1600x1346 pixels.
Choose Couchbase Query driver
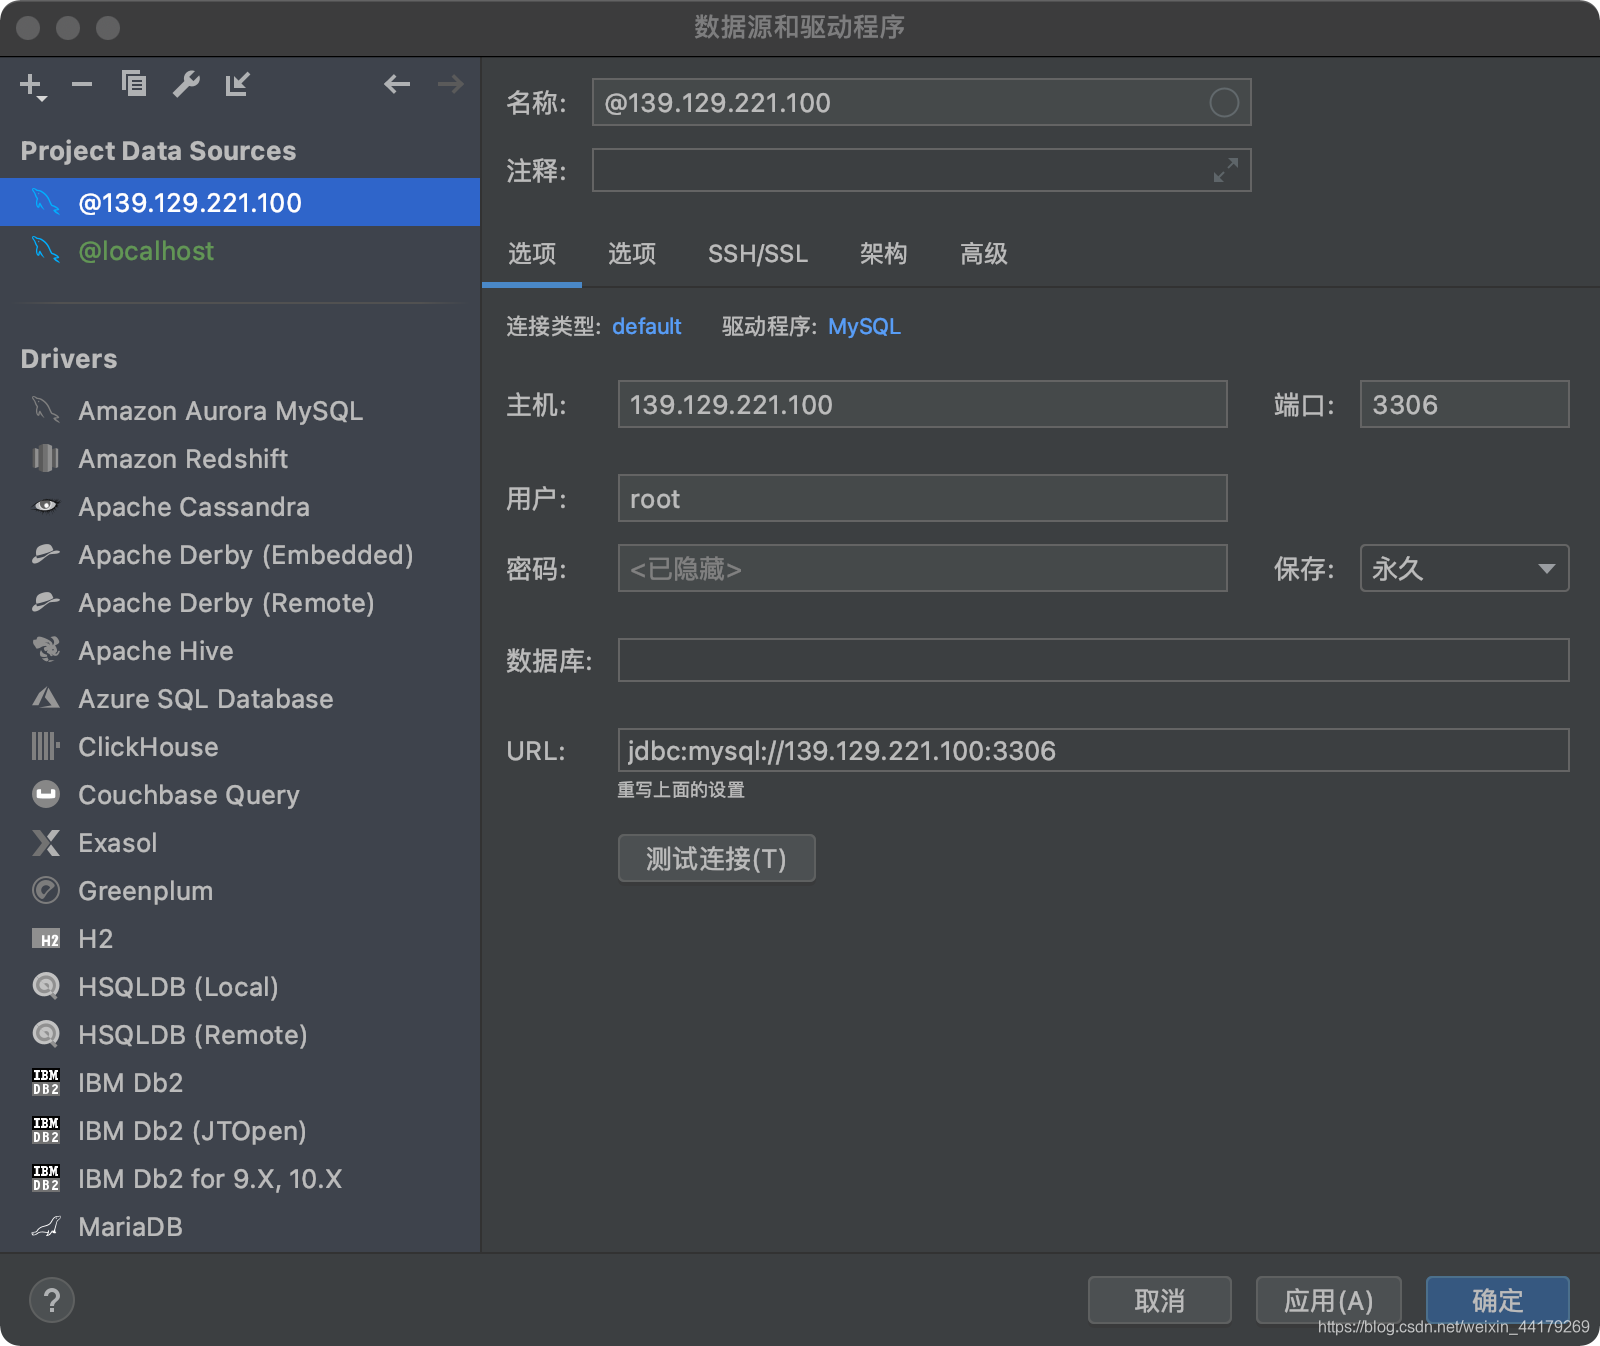point(240,794)
